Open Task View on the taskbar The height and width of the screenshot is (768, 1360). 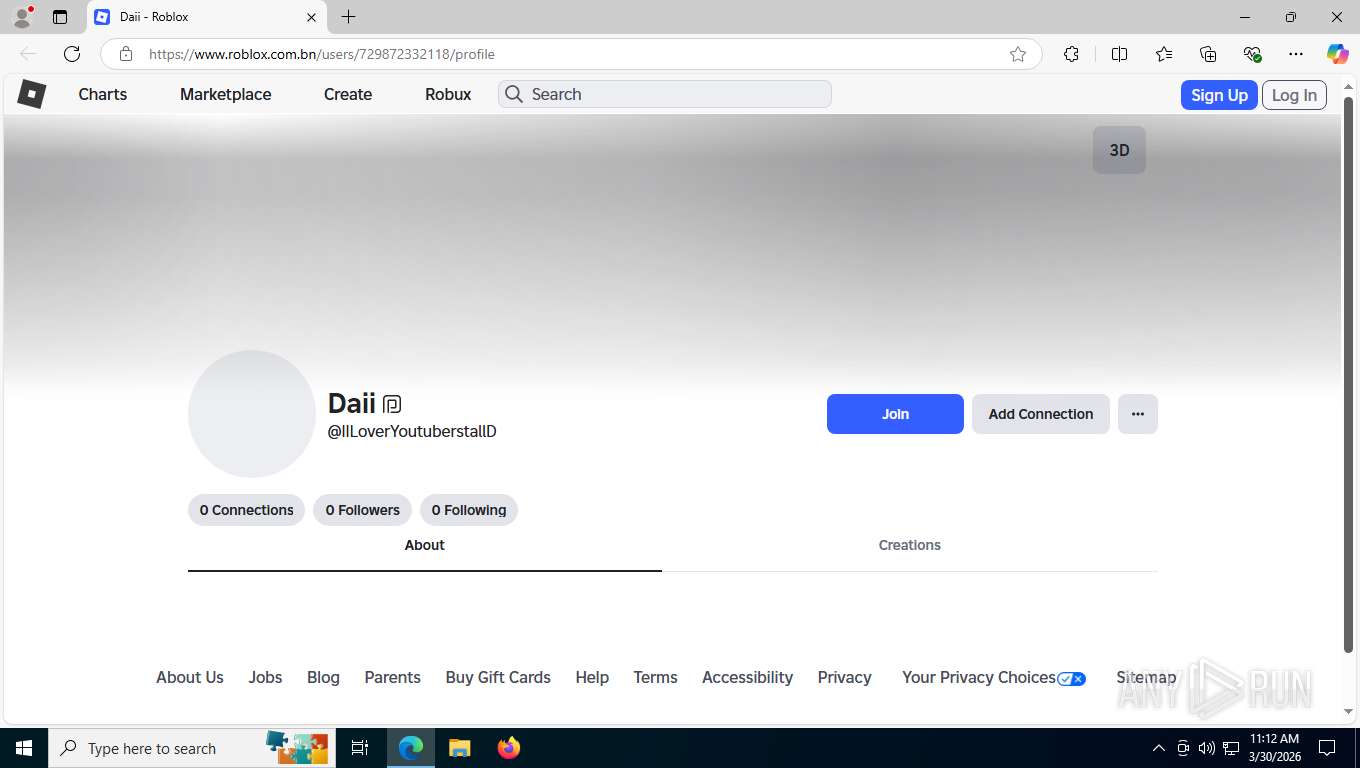(x=360, y=748)
